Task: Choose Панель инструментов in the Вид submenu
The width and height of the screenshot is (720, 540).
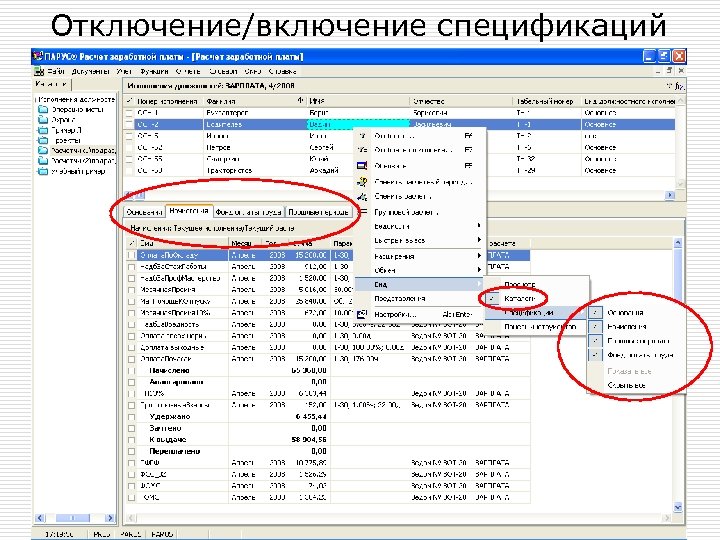Action: click(537, 327)
